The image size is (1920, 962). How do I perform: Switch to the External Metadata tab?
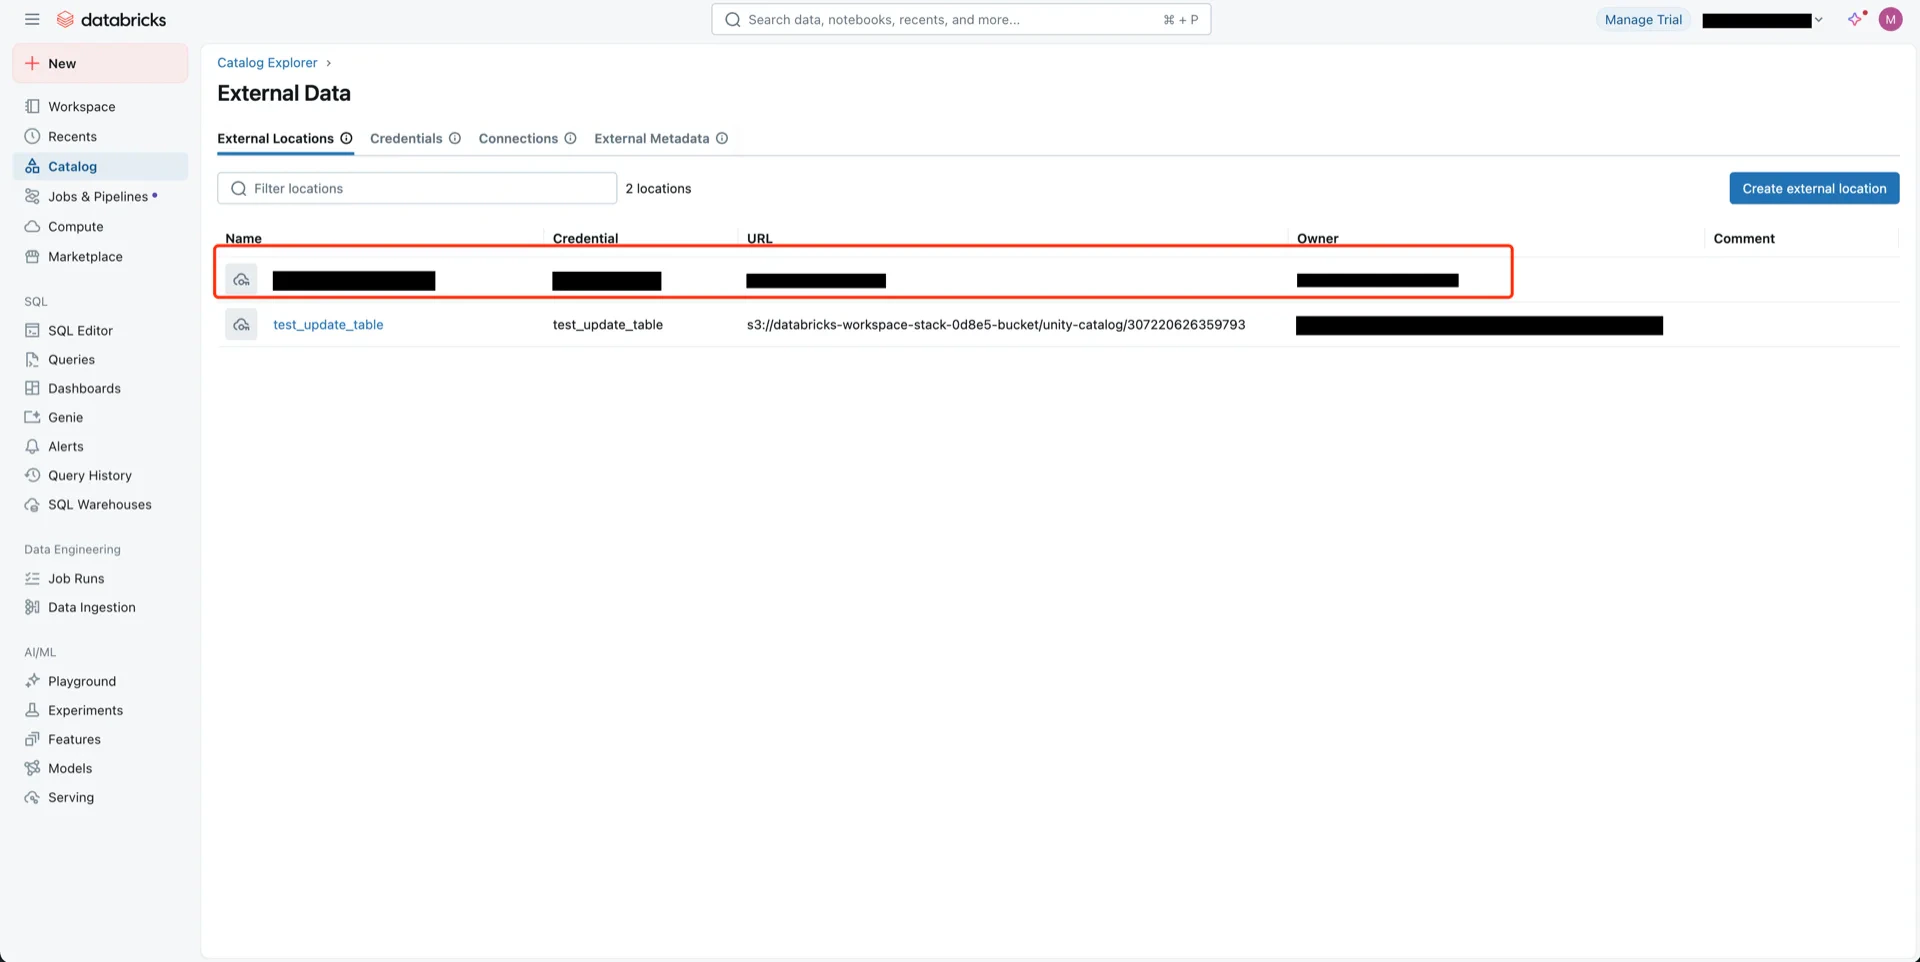point(651,138)
